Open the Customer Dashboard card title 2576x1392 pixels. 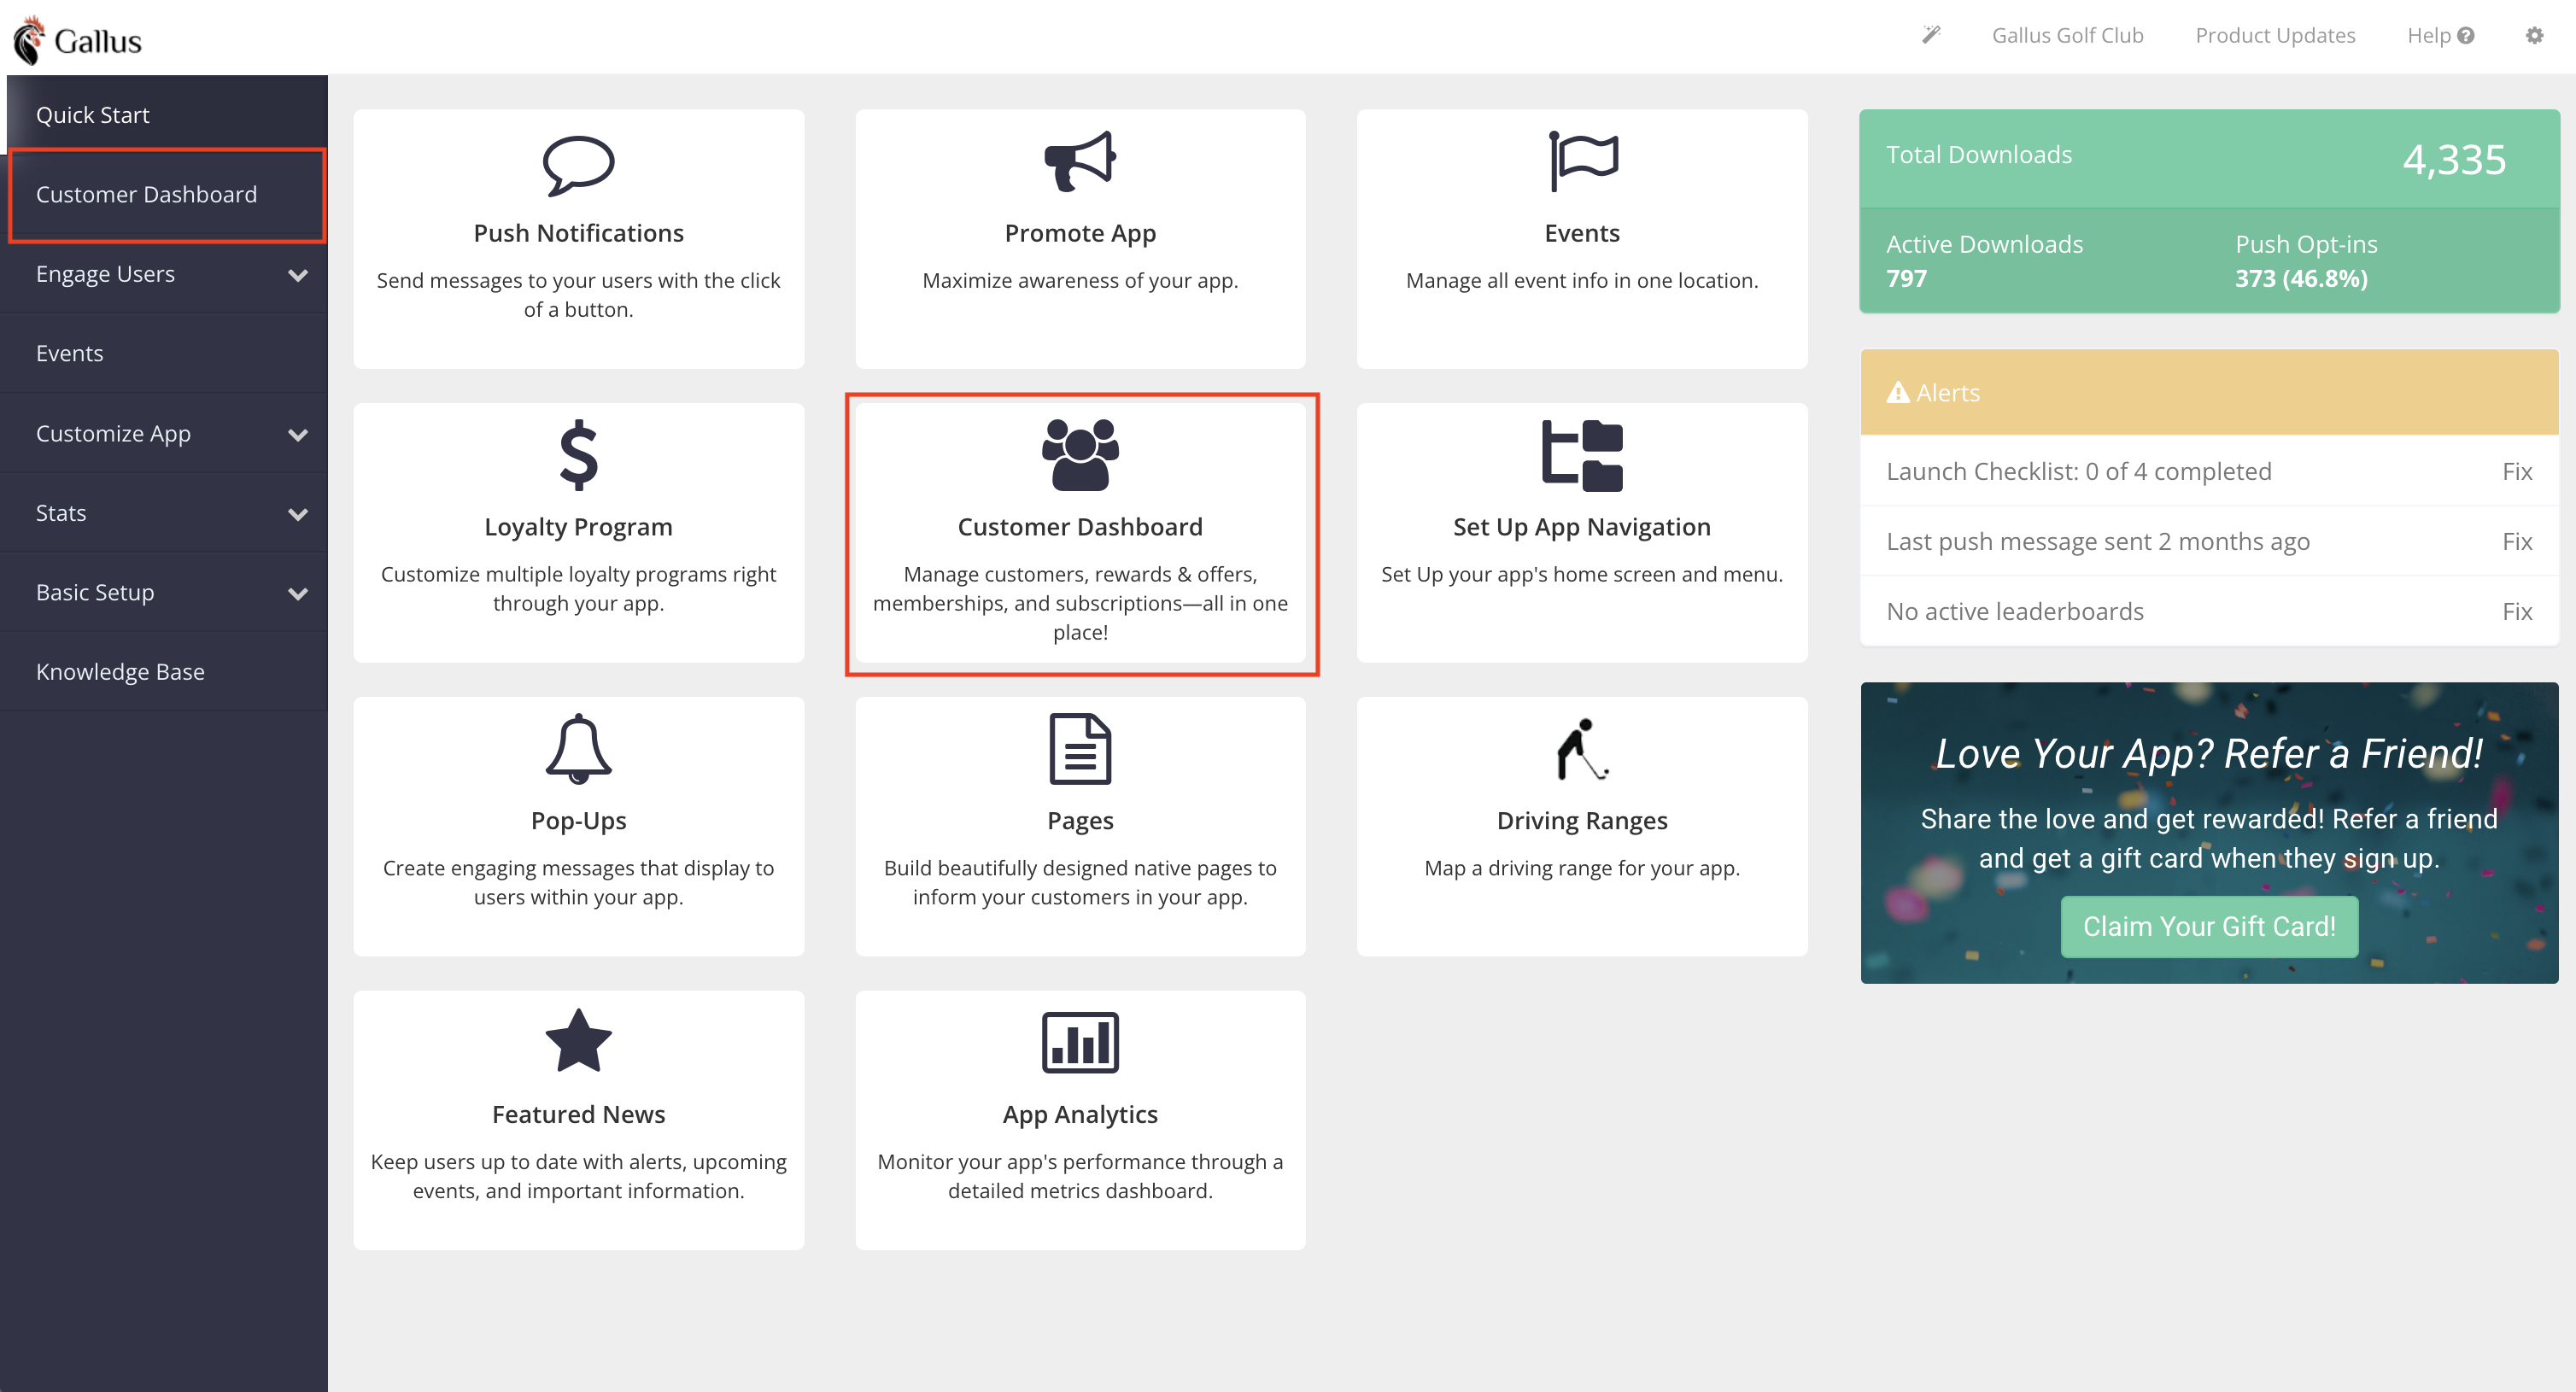tap(1080, 527)
